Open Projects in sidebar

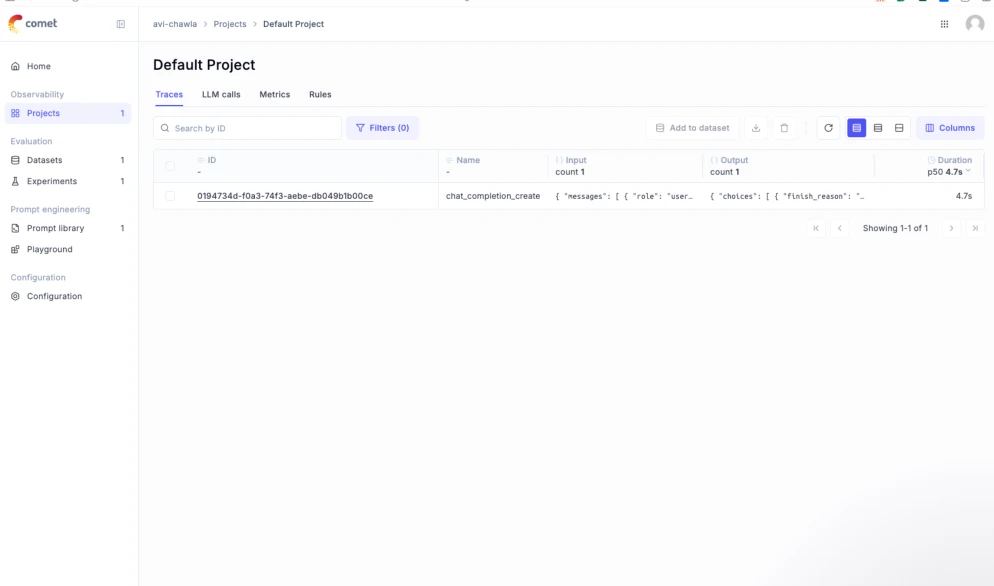point(68,113)
